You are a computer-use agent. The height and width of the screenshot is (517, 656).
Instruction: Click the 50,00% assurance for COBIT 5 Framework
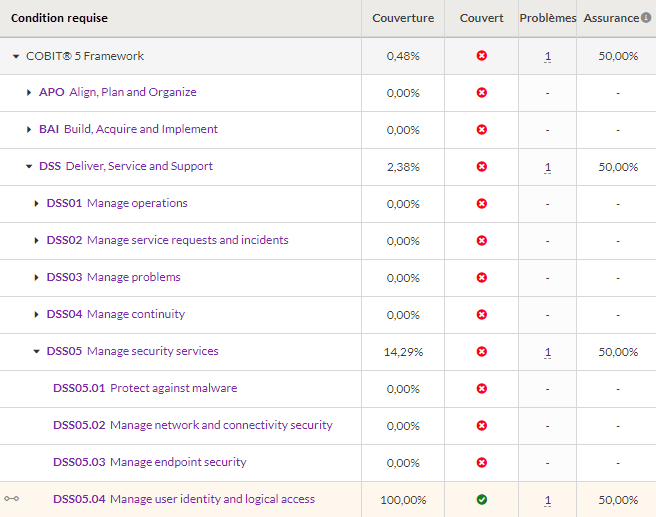coord(618,56)
